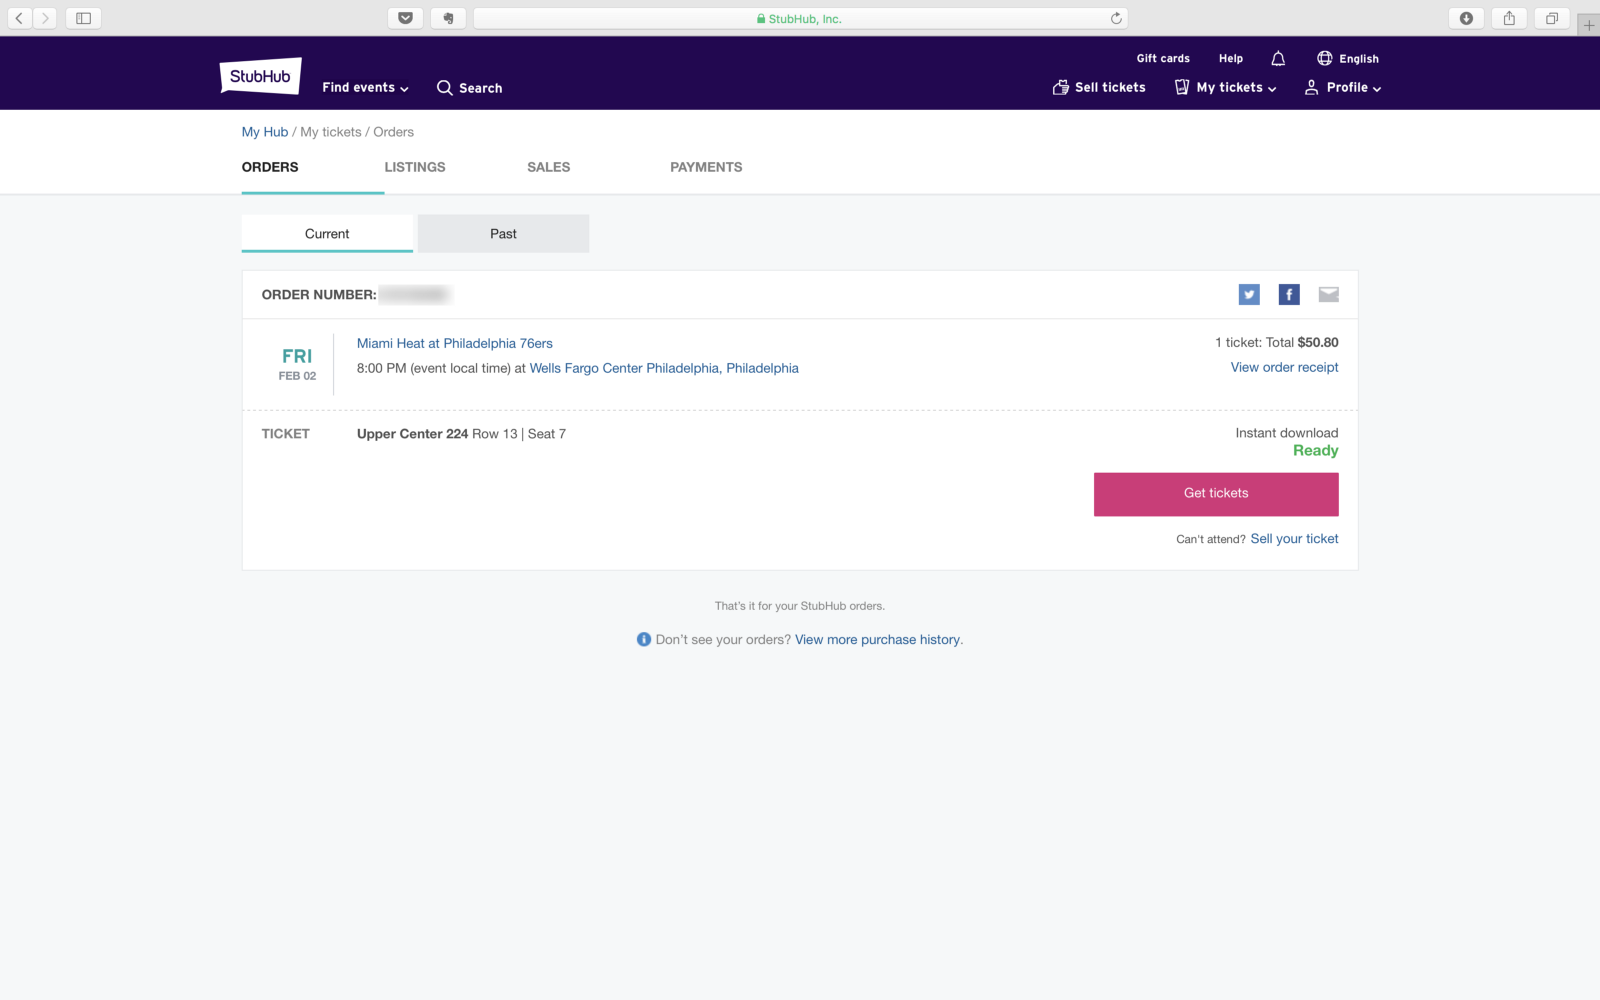Screen dimensions: 1600x1000
Task: Open the Miami Heat at Philadelphia 76ers link
Action: pyautogui.click(x=455, y=343)
